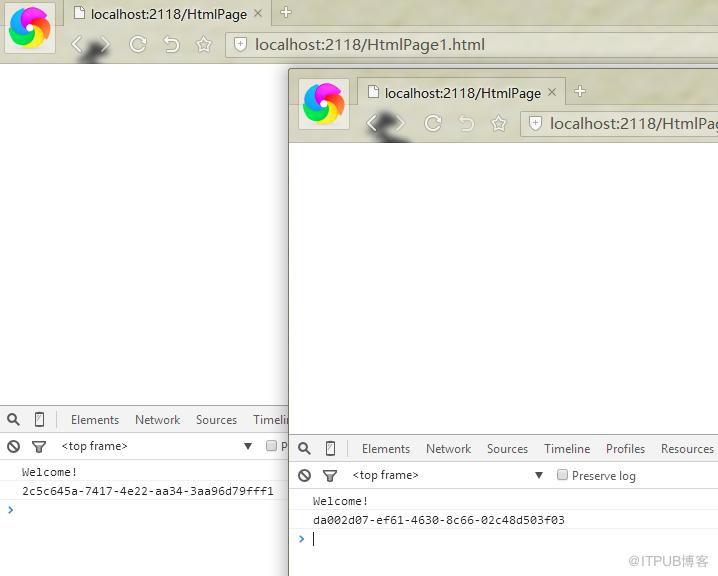Bookmark HtmlPage1.html with the star icon
Screen dimensions: 718x576
pos(204,44)
